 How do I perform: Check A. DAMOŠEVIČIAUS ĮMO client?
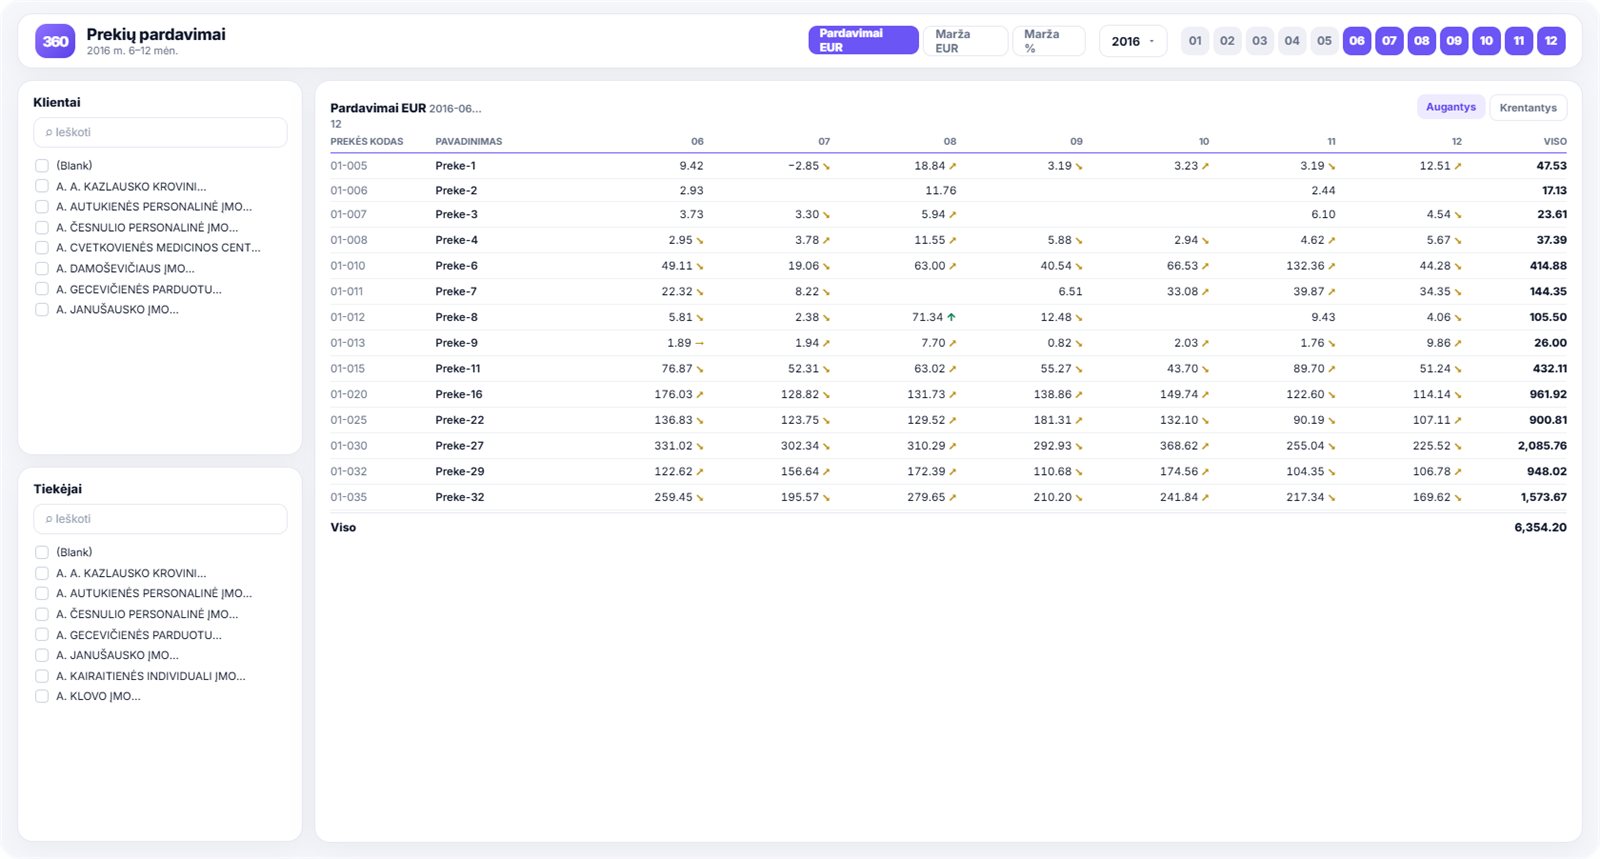(42, 269)
